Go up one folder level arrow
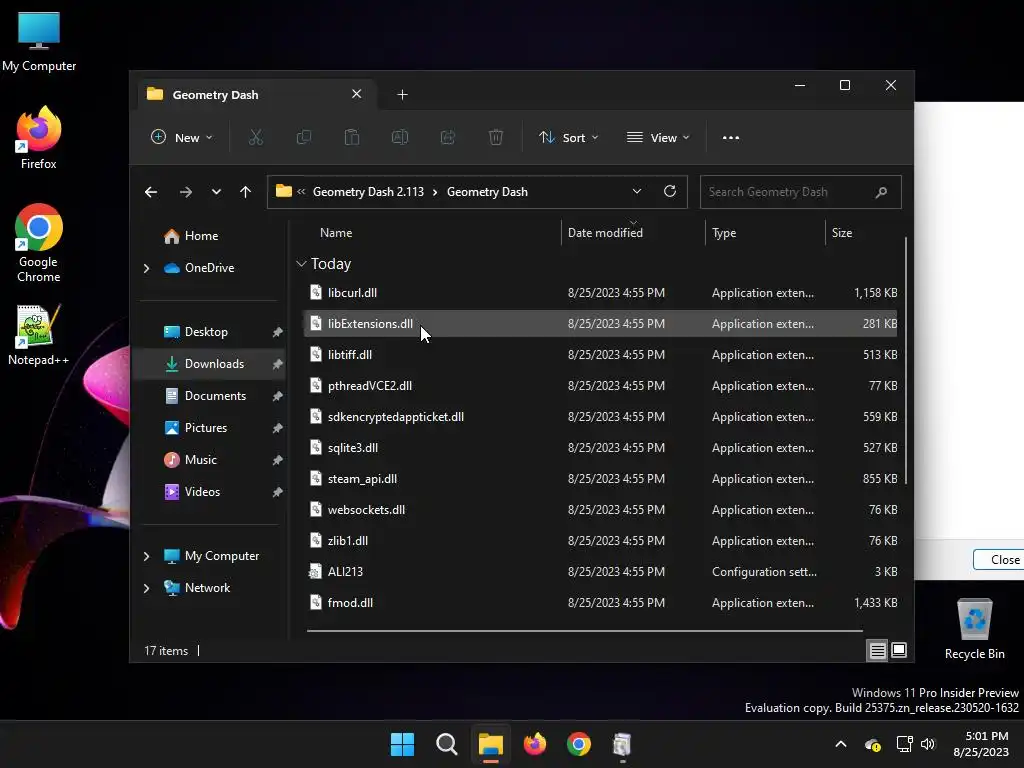Screen dimensions: 1024x768 pos(246,192)
